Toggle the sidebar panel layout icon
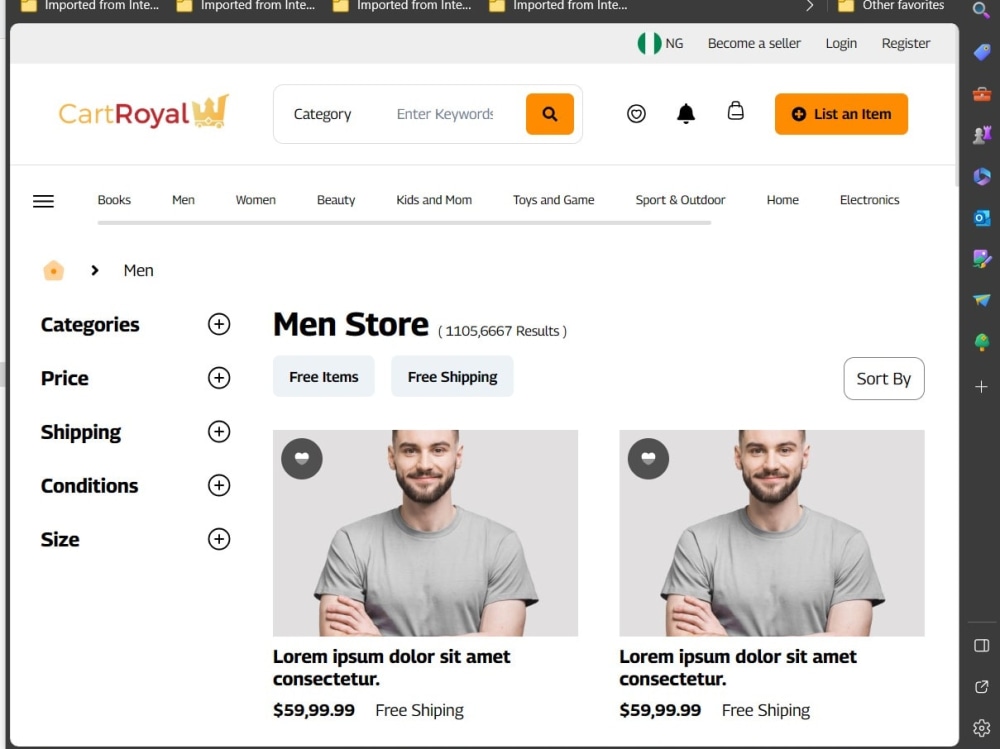Screen dimensions: 1000x749 [982, 646]
